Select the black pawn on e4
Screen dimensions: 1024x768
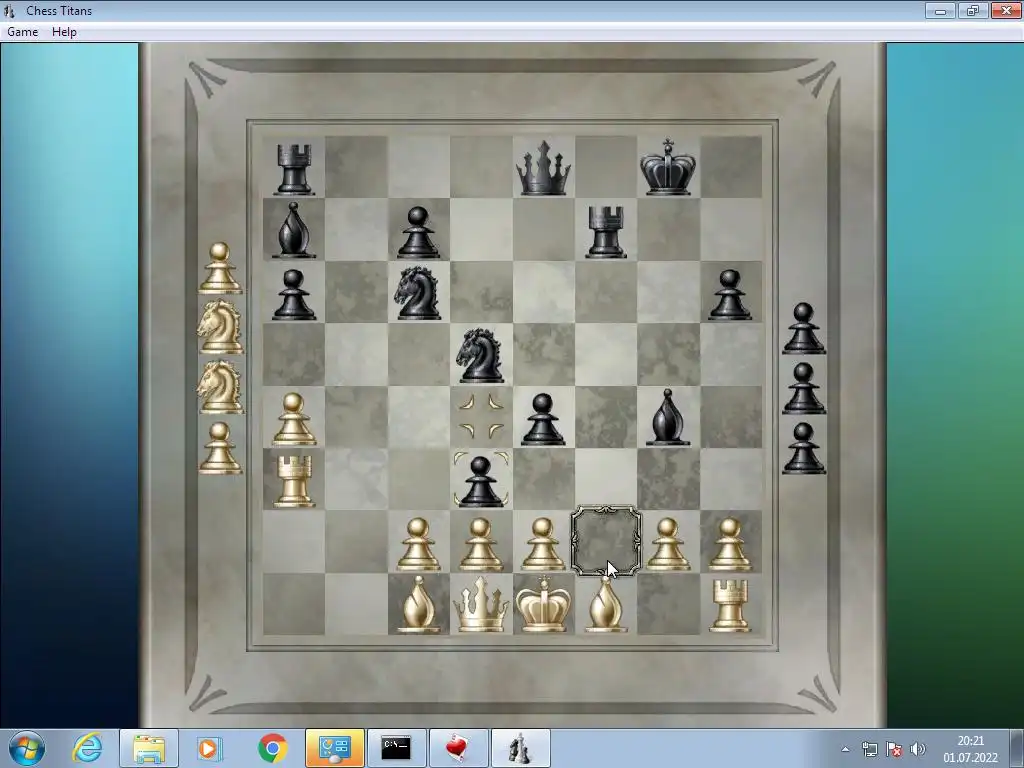[543, 419]
